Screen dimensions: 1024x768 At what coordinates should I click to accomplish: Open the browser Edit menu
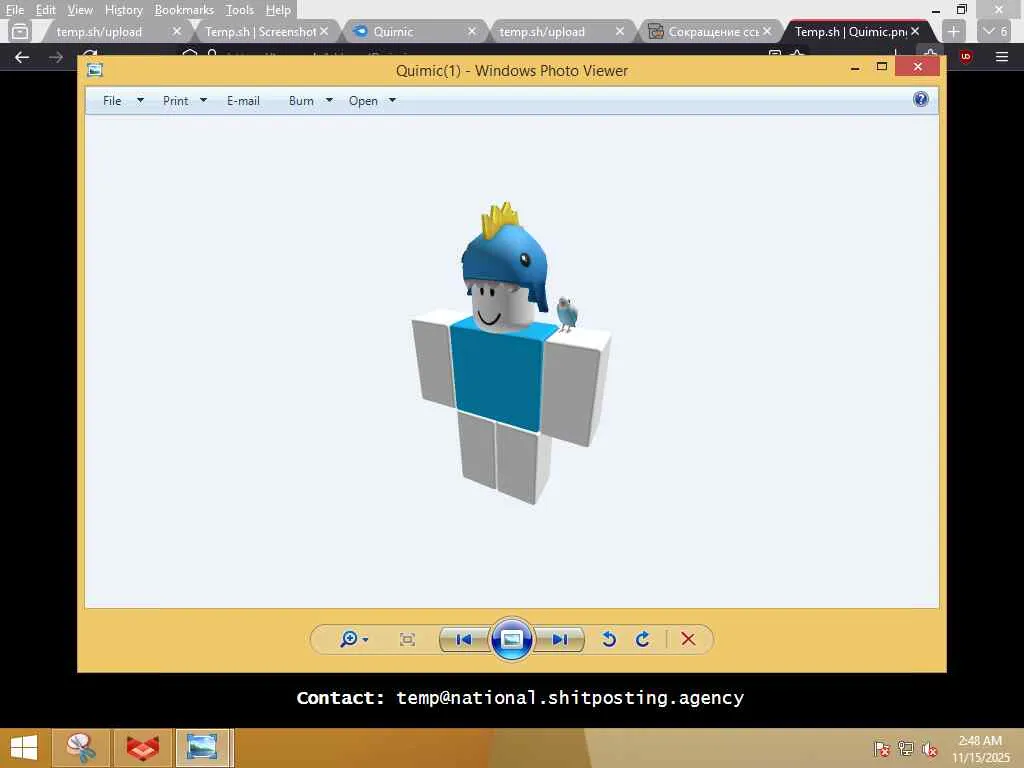[45, 10]
